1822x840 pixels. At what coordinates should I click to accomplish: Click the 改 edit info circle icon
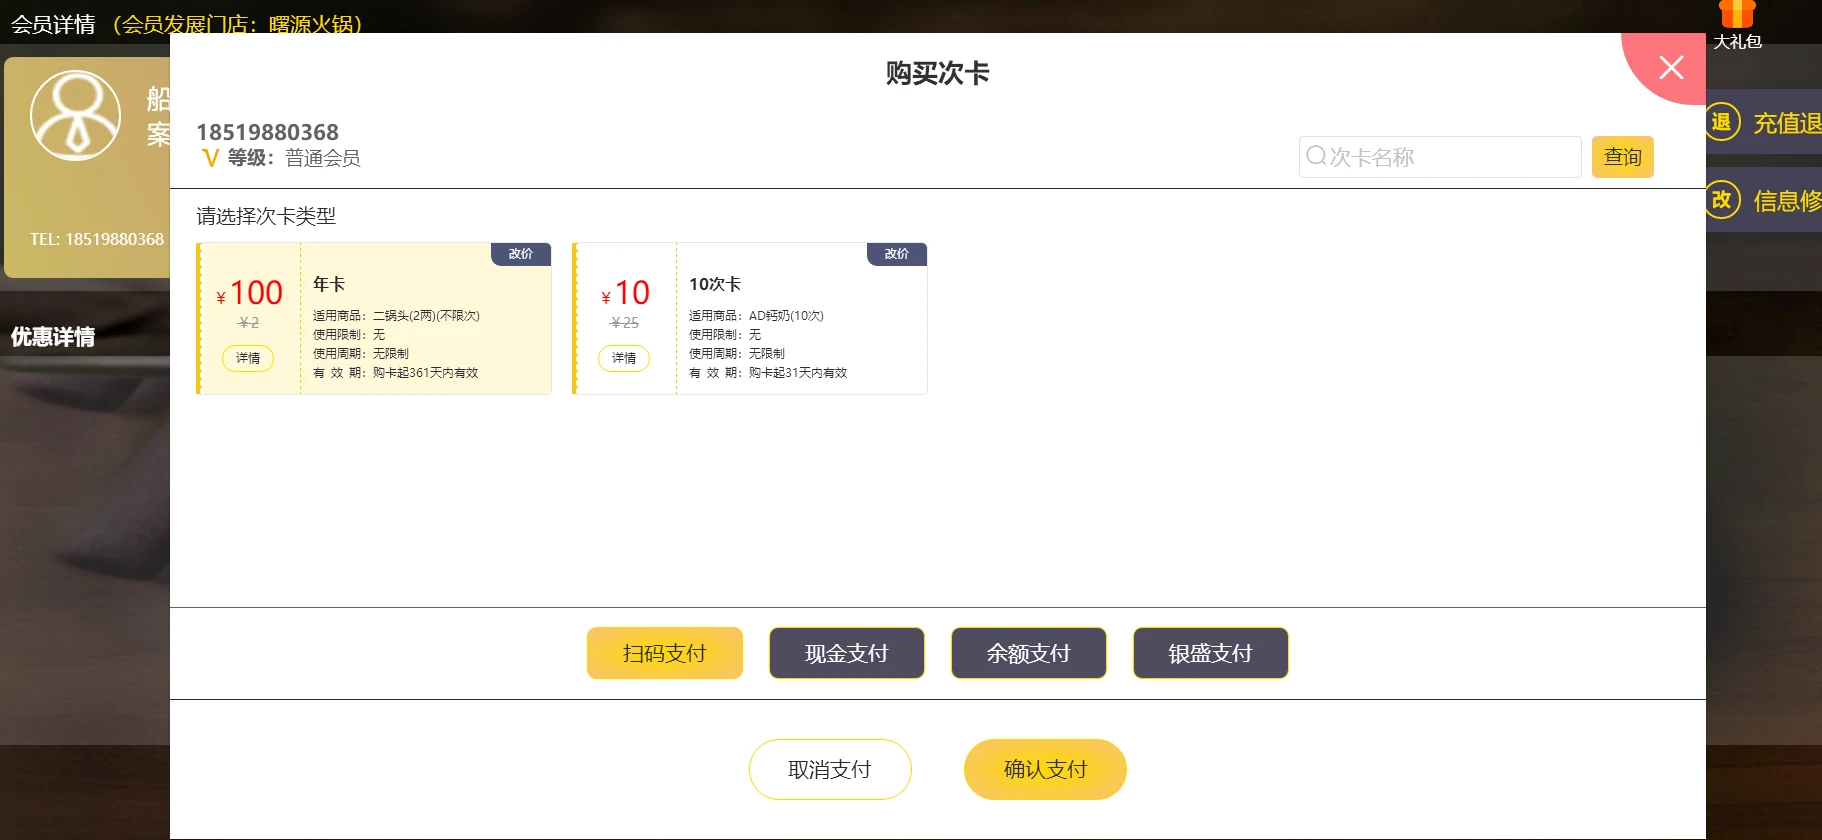[x=1721, y=200]
